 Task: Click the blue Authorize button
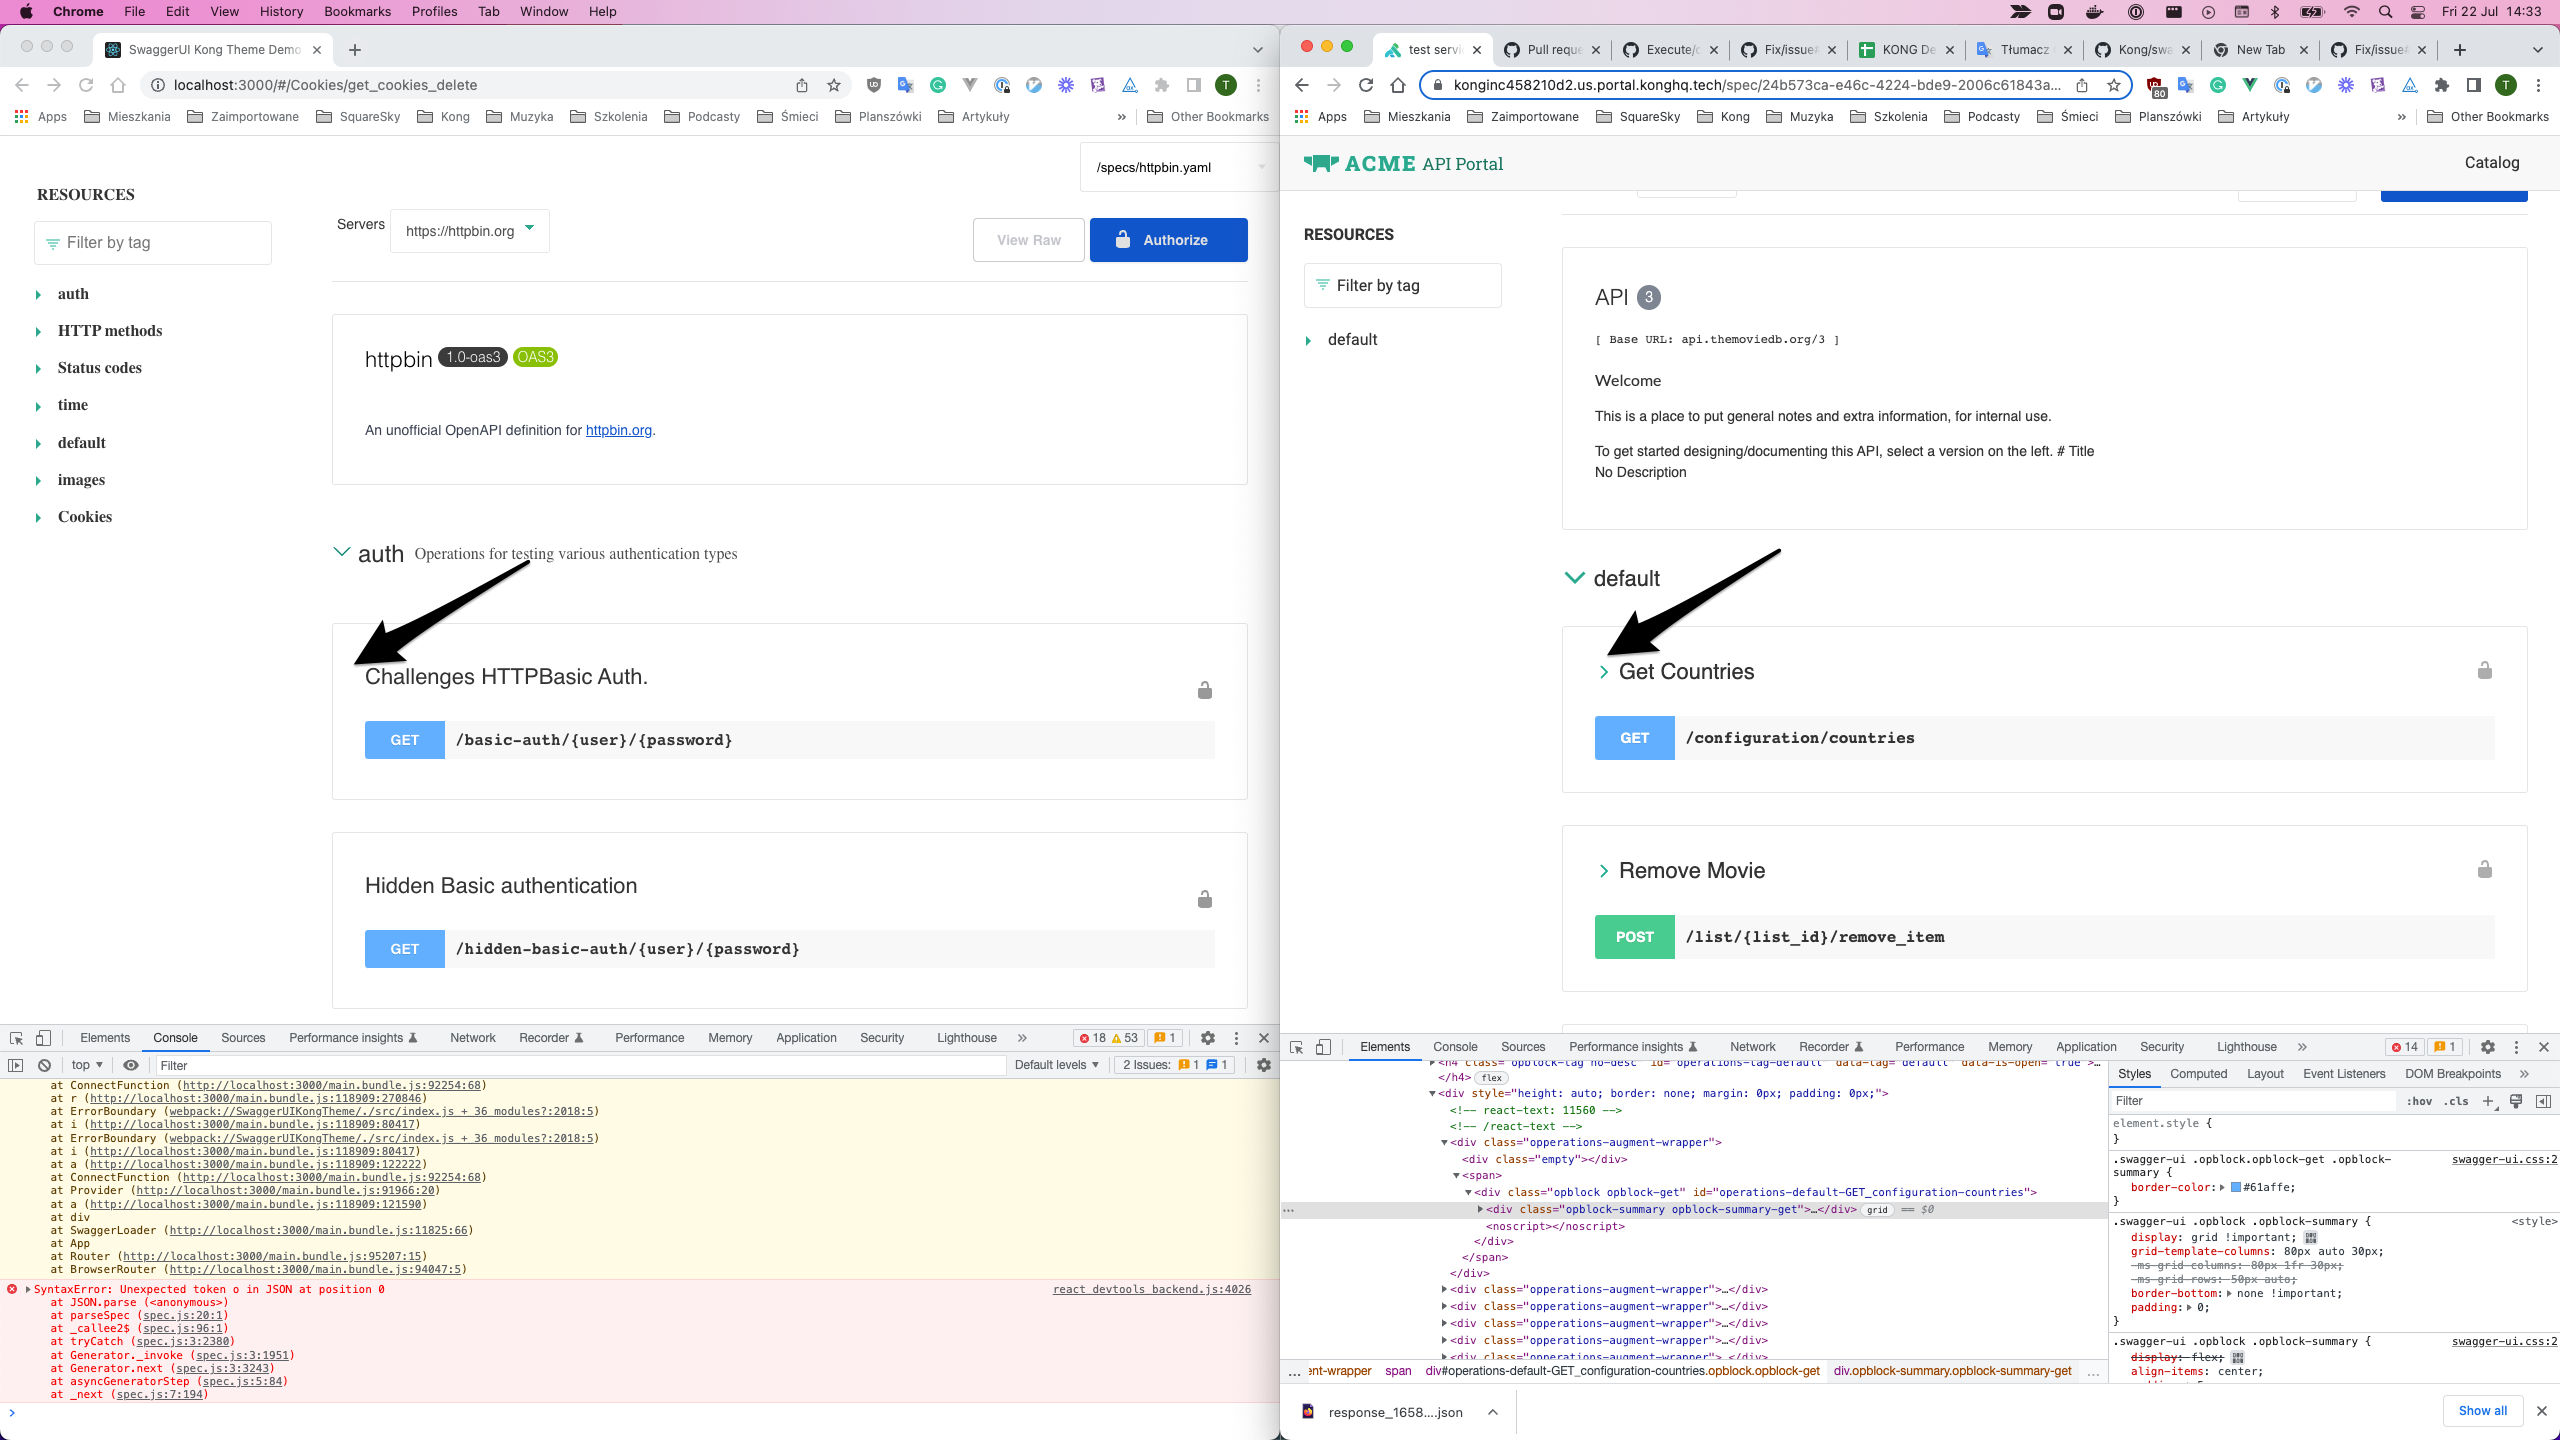tap(1168, 240)
